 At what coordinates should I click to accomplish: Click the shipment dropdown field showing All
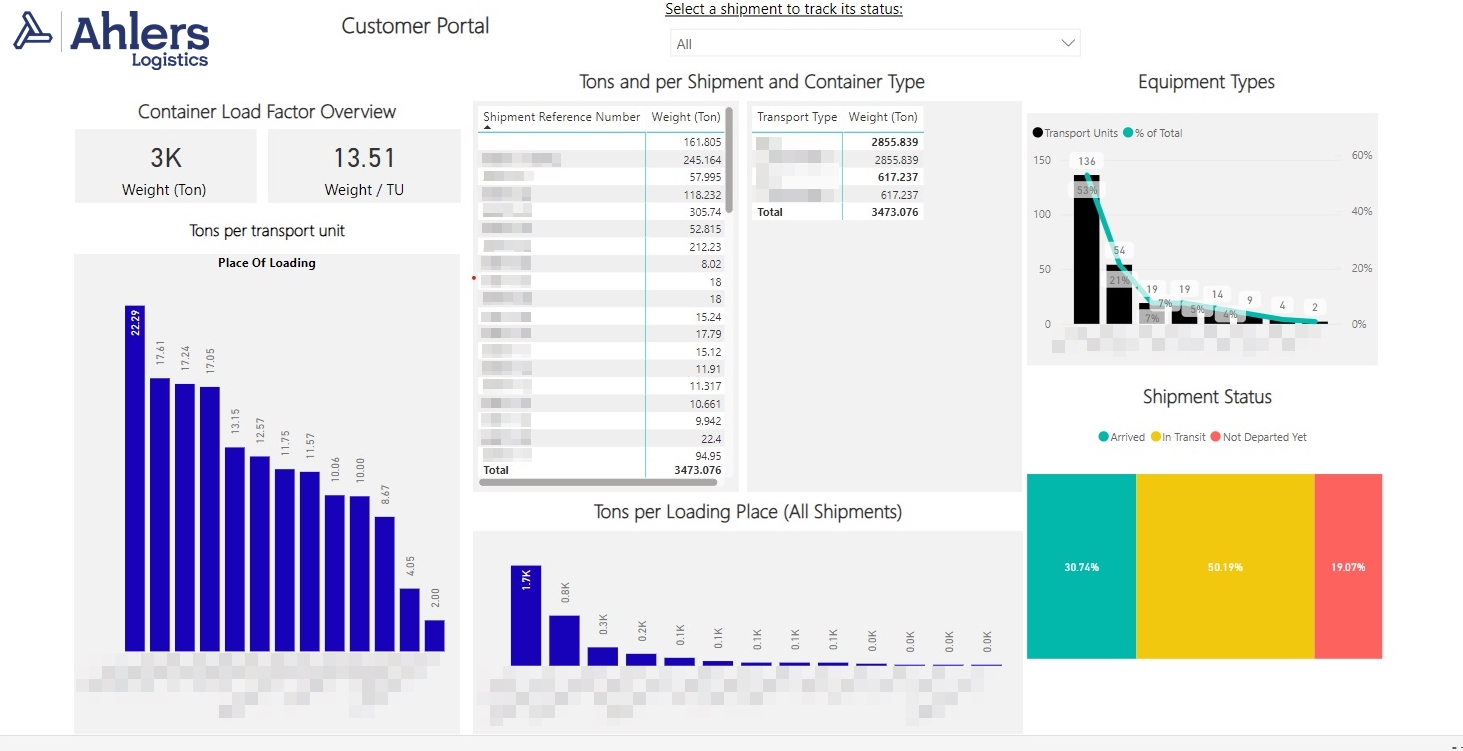860,43
